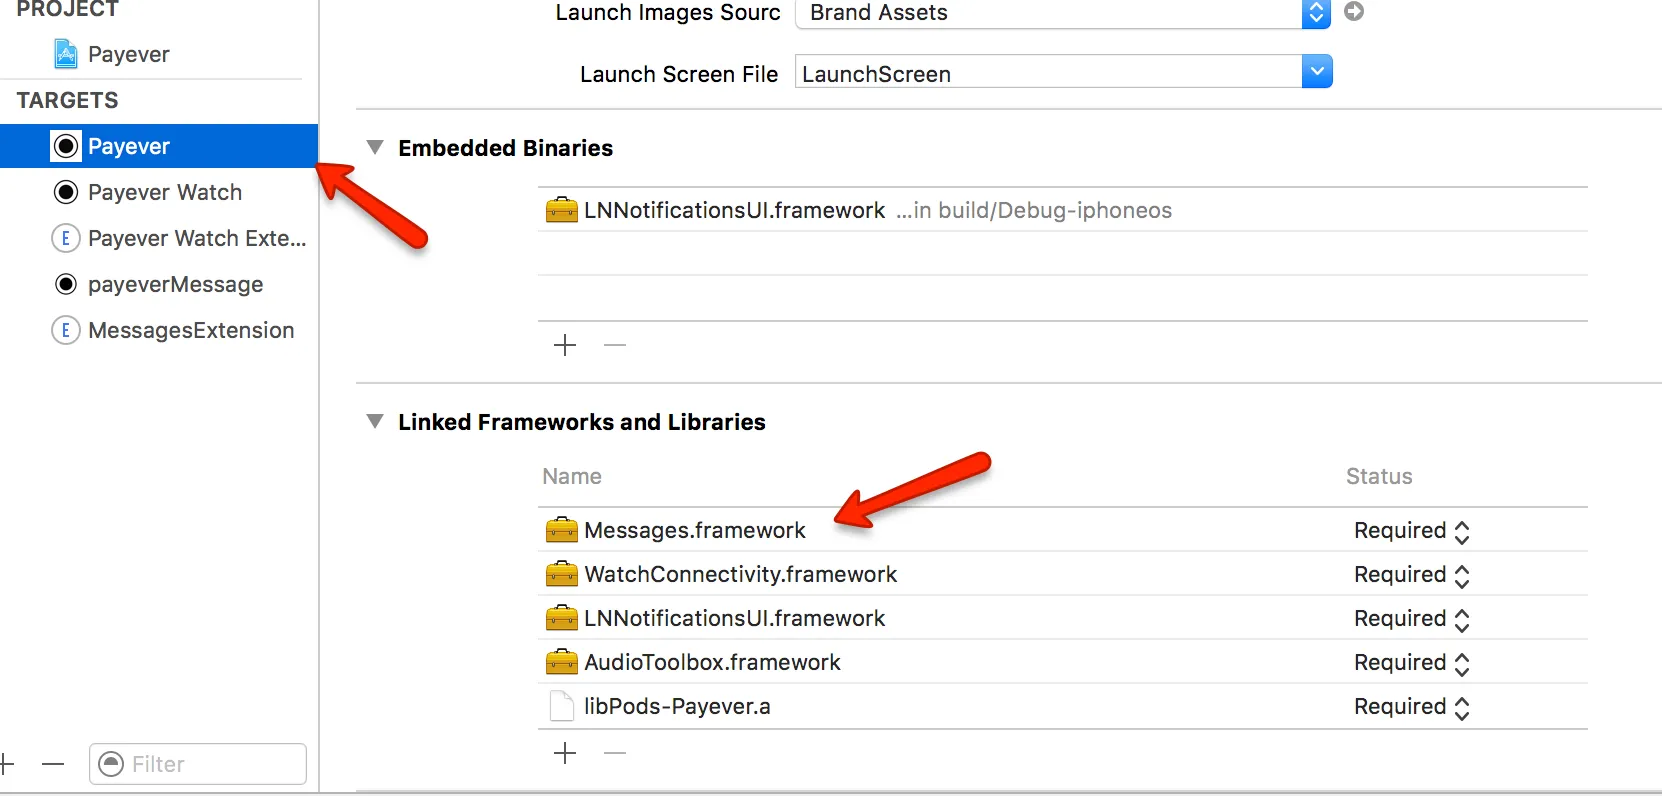1662x796 pixels.
Task: Click the libPods-Payever.a file icon
Action: click(562, 706)
